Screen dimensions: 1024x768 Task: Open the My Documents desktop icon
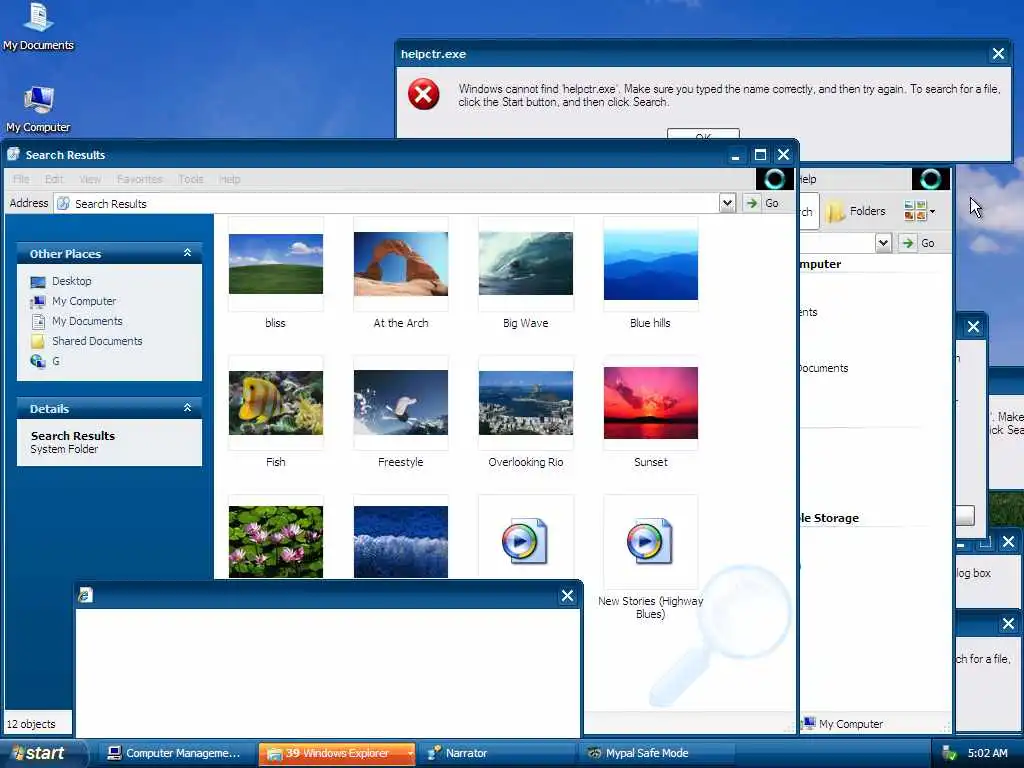coord(38,26)
